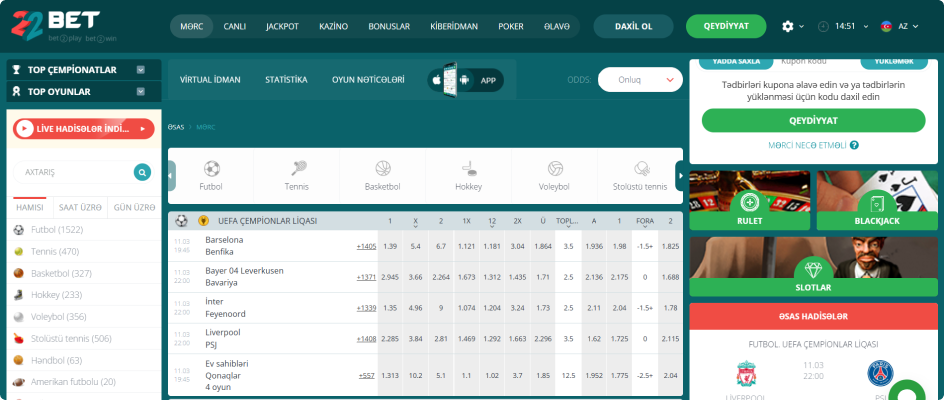This screenshot has width=944, height=400.
Task: Expand the settings dropdown arrow
Action: tap(801, 27)
